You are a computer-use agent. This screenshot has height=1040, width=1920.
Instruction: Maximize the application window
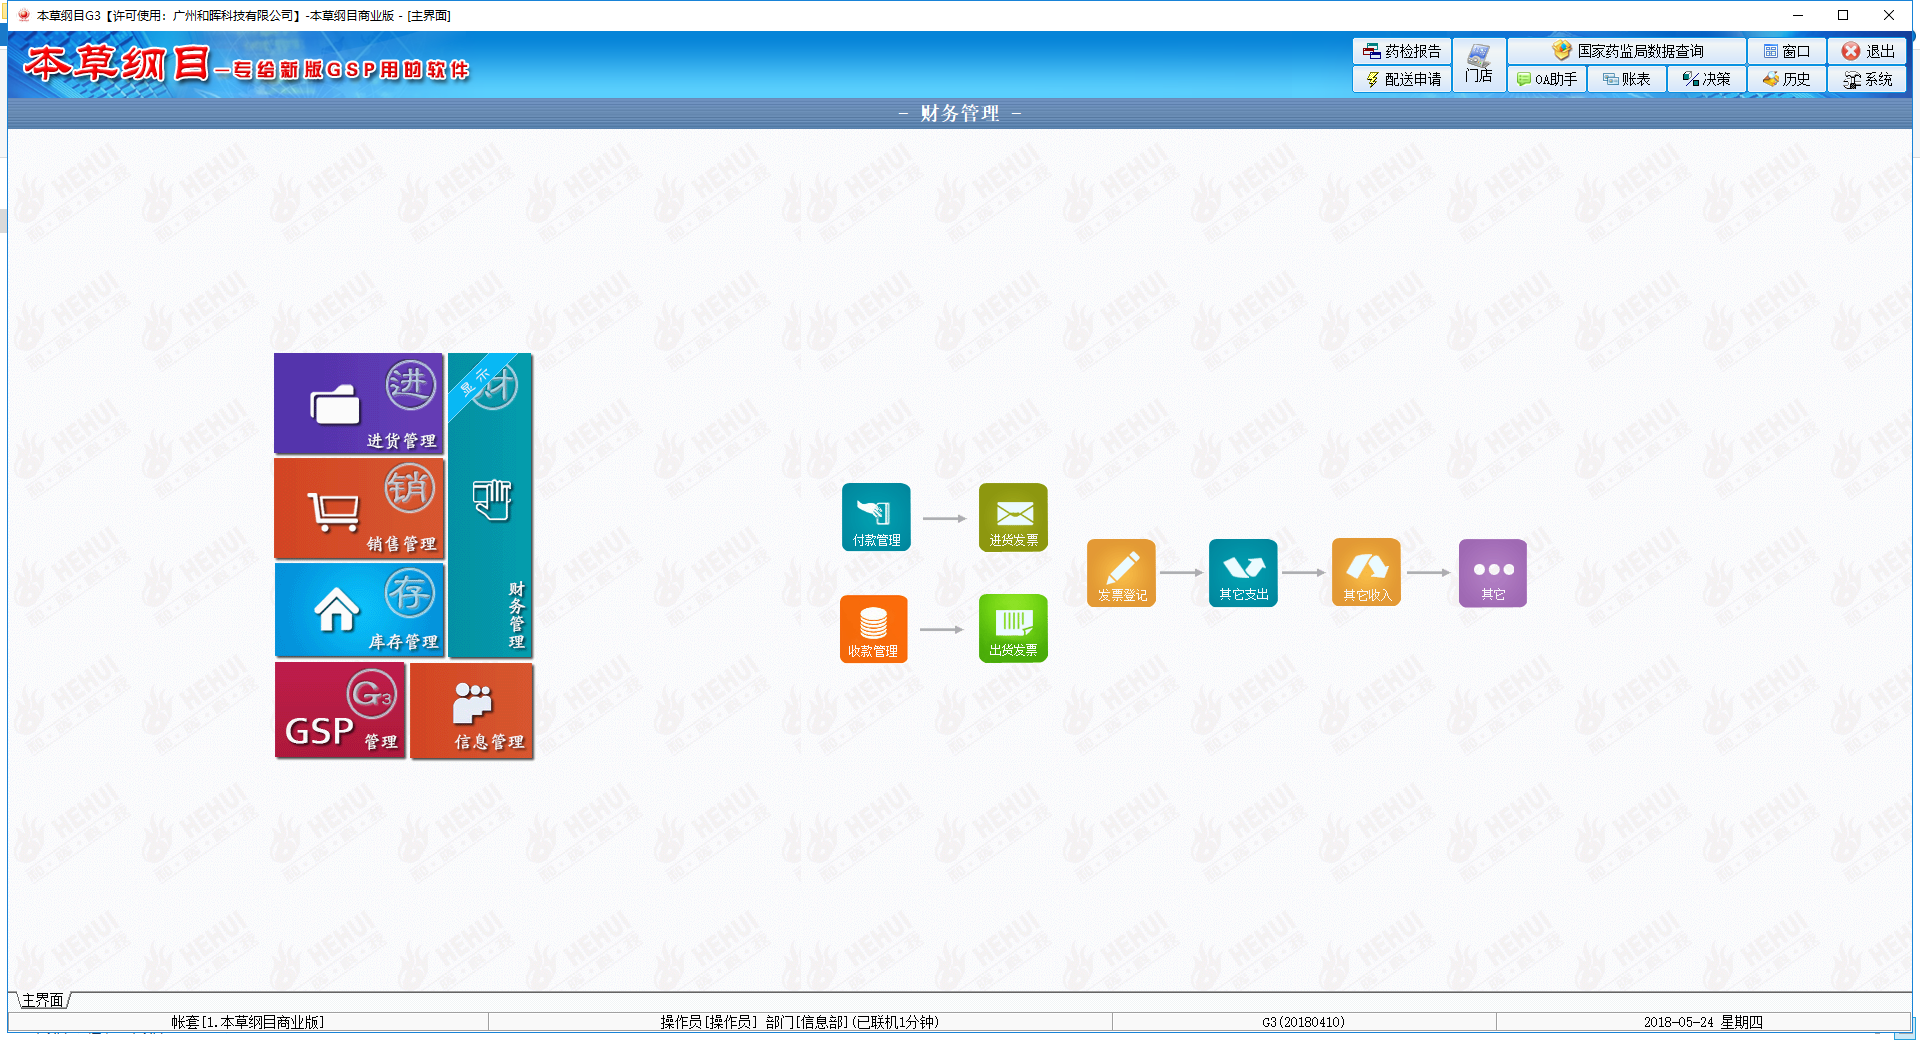[1843, 15]
